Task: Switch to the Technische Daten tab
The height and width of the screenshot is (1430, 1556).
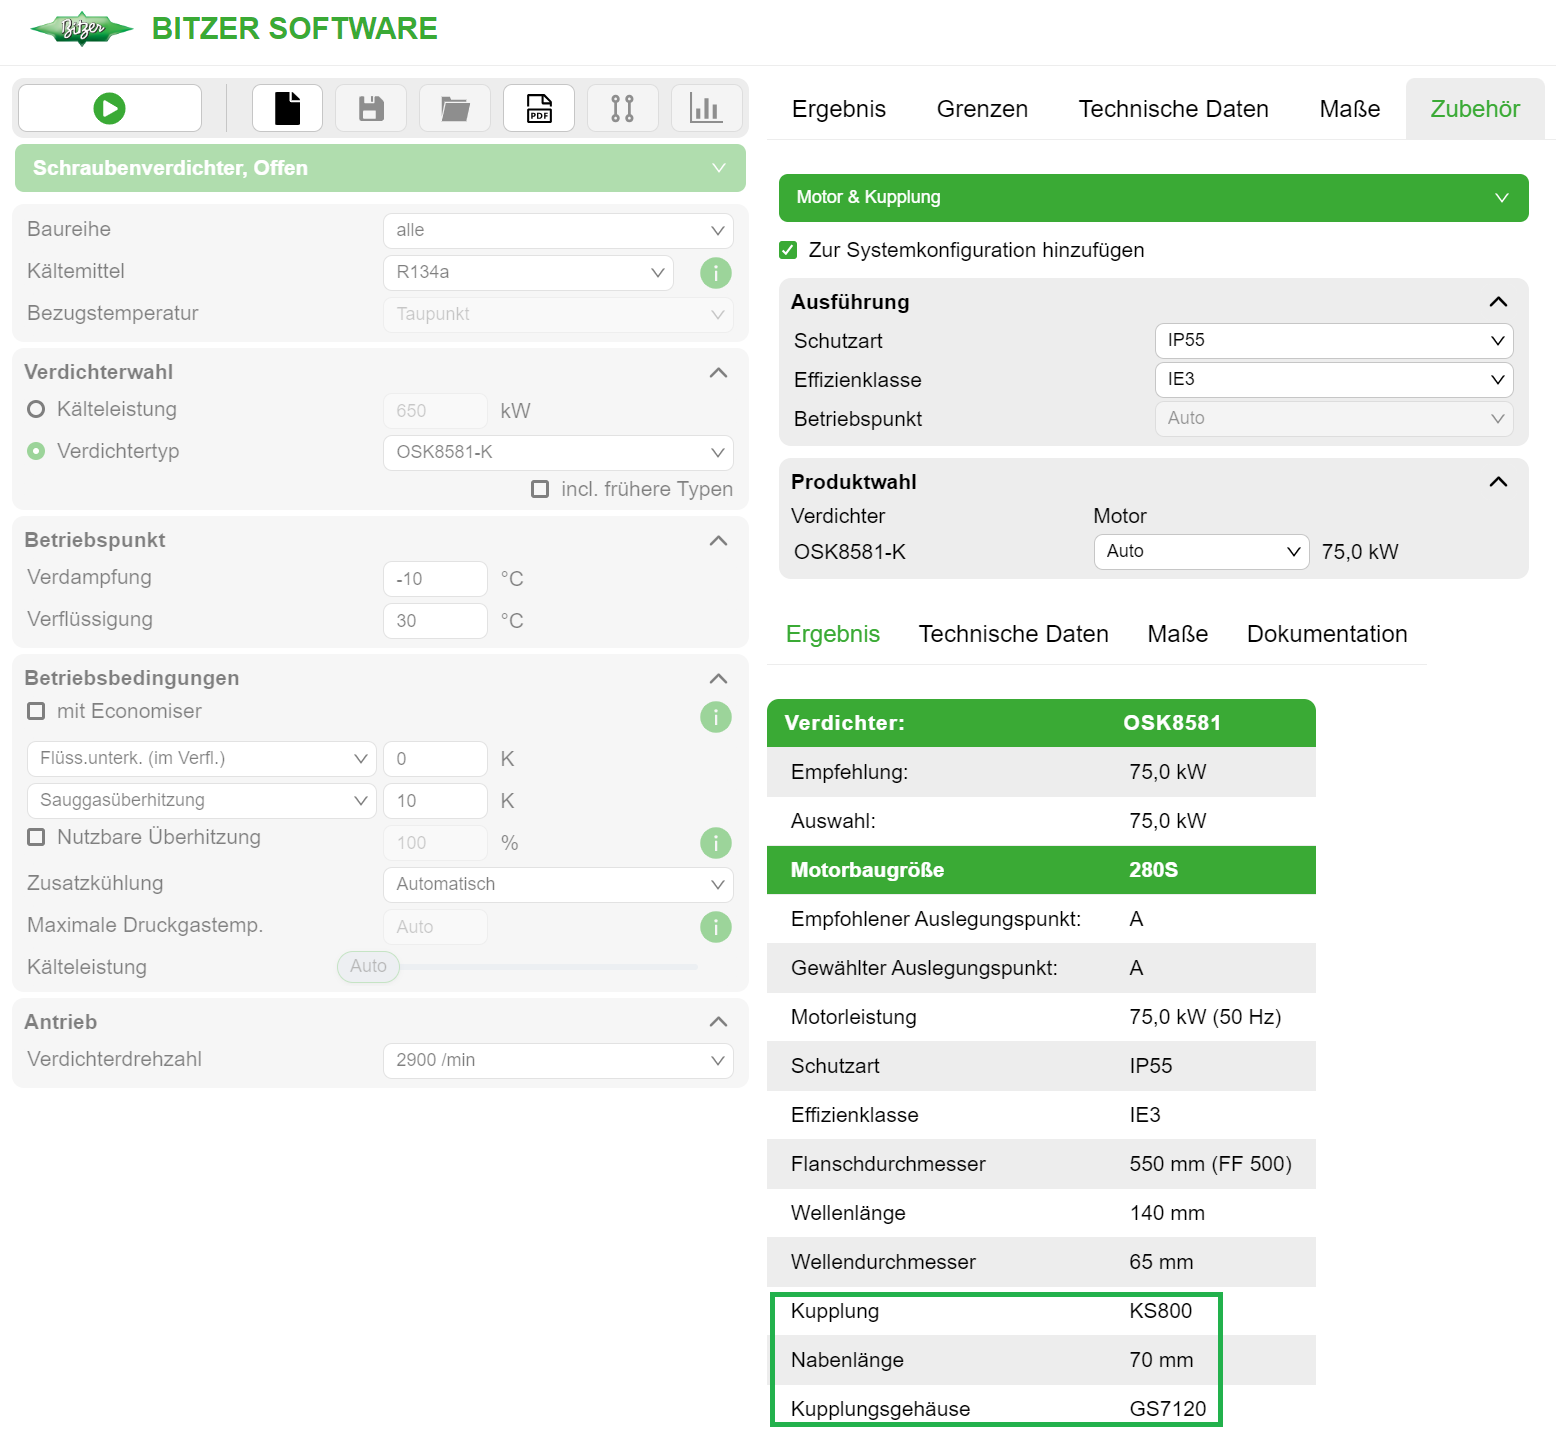Action: [1173, 108]
